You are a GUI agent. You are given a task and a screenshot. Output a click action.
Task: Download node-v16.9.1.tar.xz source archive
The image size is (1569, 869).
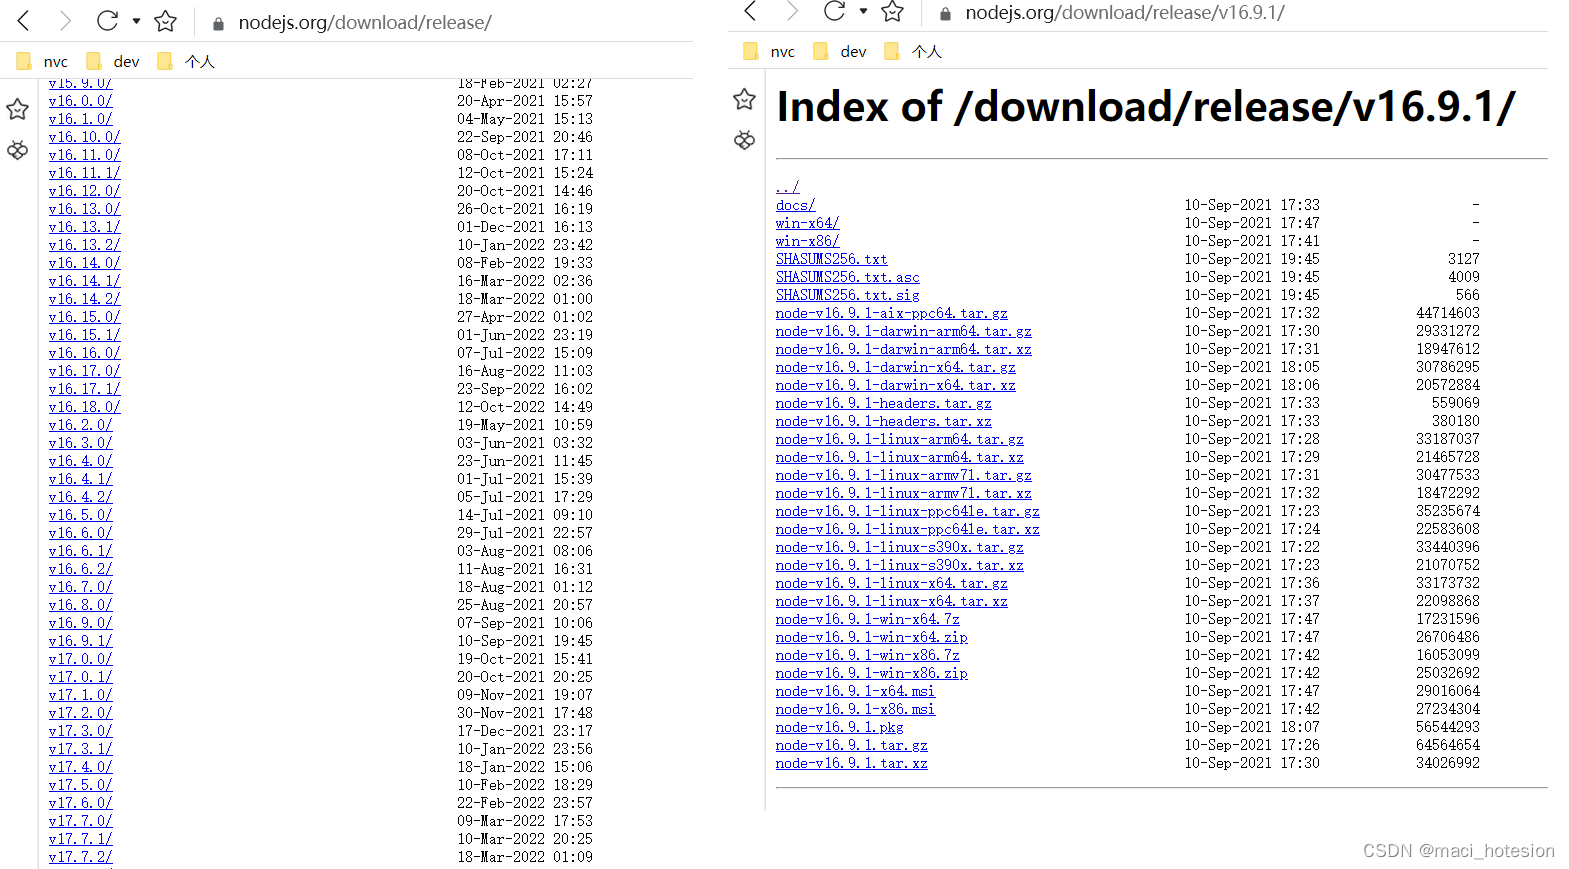click(851, 763)
